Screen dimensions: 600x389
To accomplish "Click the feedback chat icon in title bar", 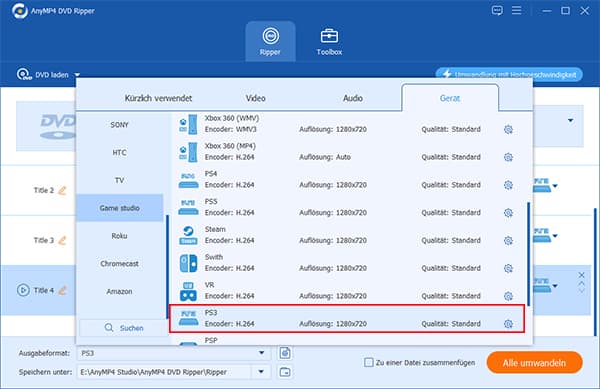I will coord(497,10).
